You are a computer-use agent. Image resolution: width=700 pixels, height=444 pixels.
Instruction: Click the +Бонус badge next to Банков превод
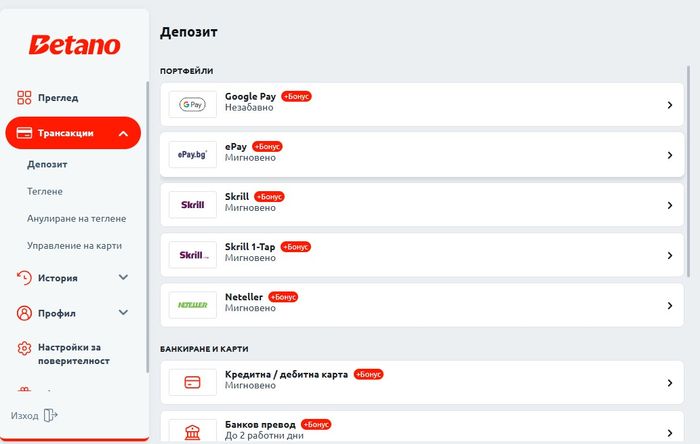(316, 424)
